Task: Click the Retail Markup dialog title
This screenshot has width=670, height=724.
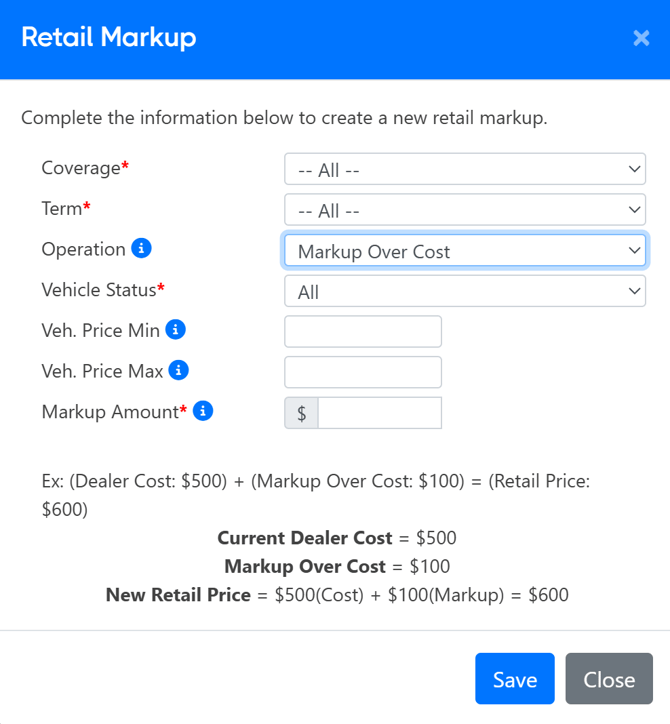Action: coord(108,38)
